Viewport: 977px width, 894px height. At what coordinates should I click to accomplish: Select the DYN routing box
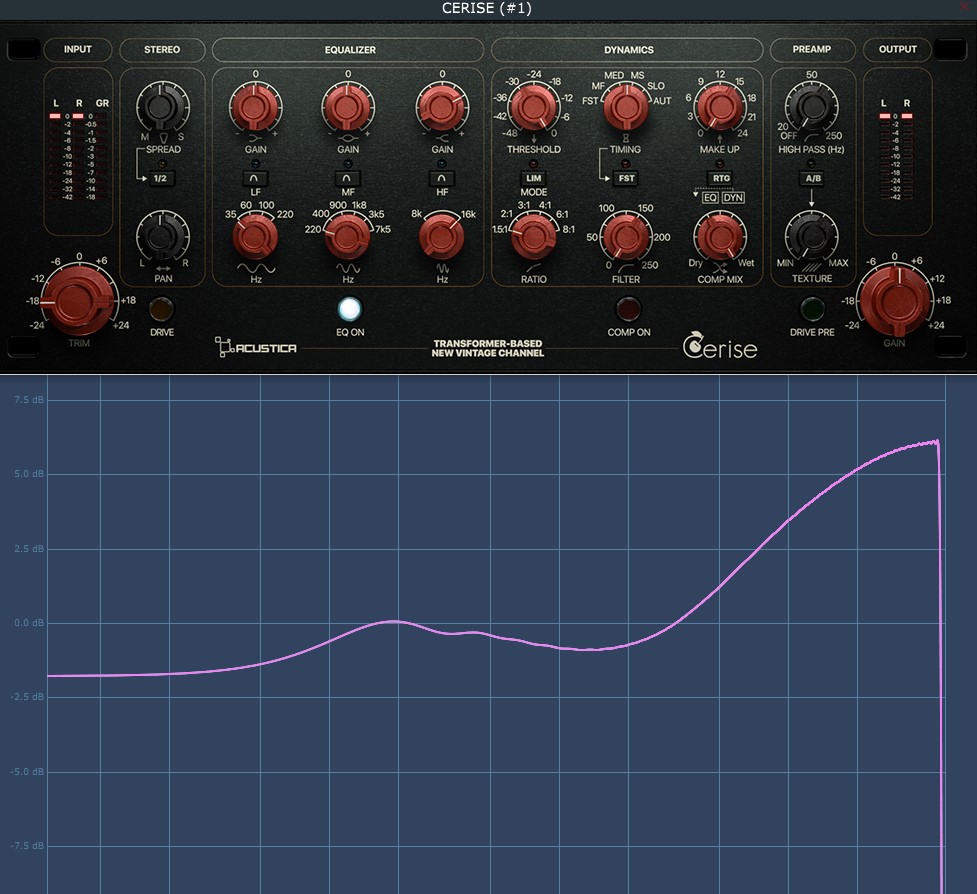coord(733,197)
